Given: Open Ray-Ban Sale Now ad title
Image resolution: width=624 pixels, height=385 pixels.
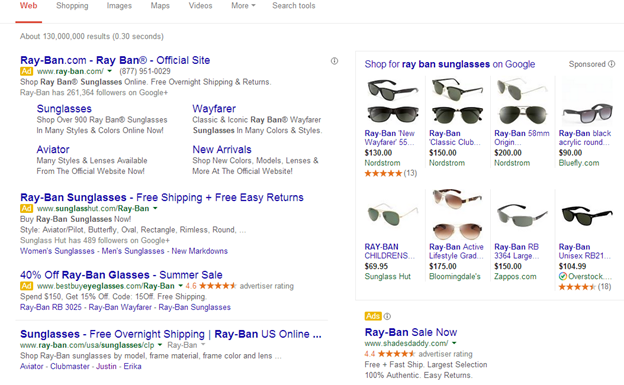Looking at the screenshot, I should 411,332.
